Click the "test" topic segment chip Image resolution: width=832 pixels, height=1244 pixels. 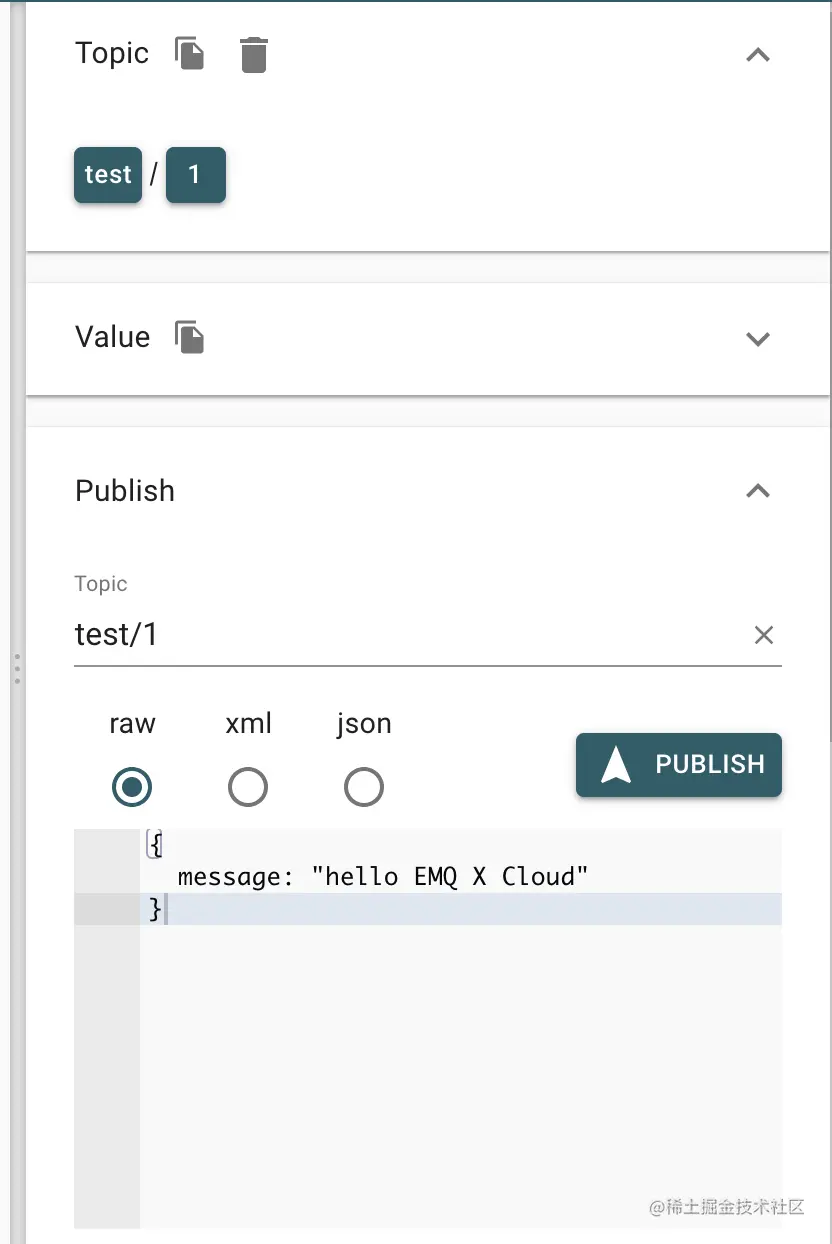[x=108, y=175]
